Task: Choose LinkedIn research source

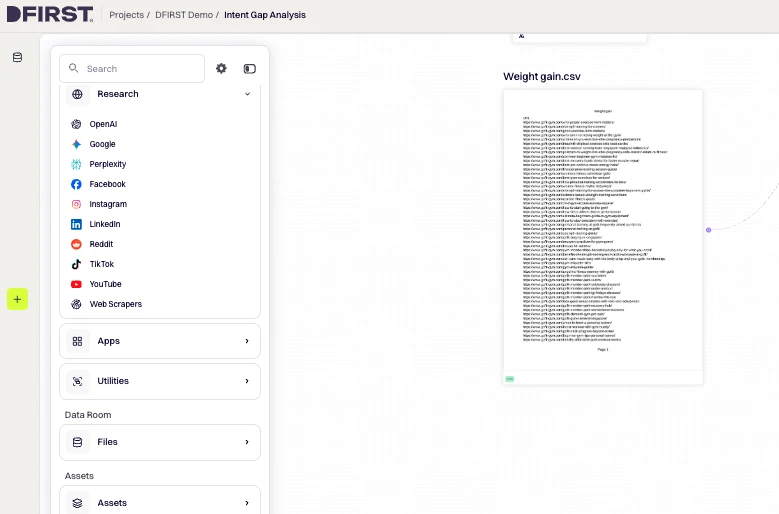Action: click(105, 224)
